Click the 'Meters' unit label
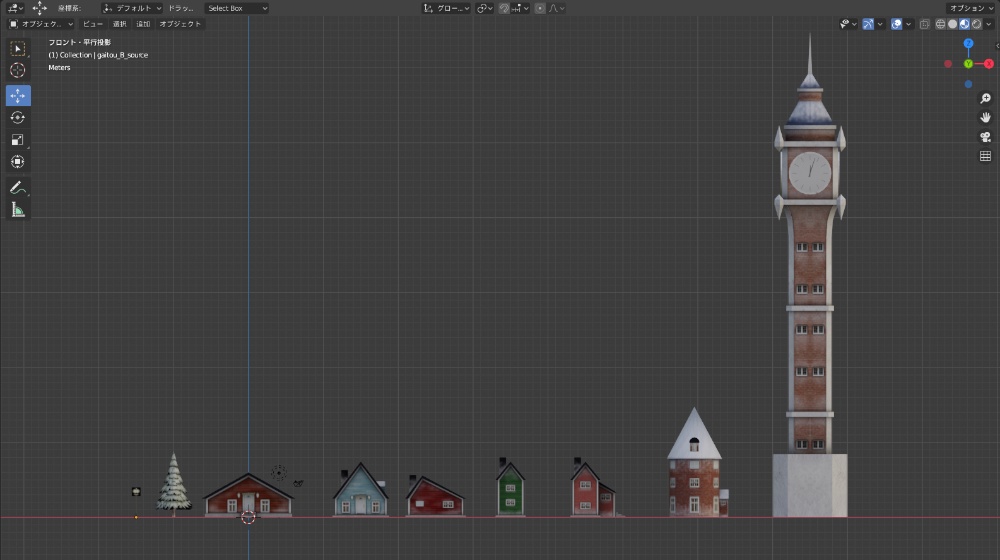1000x560 pixels. pos(59,68)
